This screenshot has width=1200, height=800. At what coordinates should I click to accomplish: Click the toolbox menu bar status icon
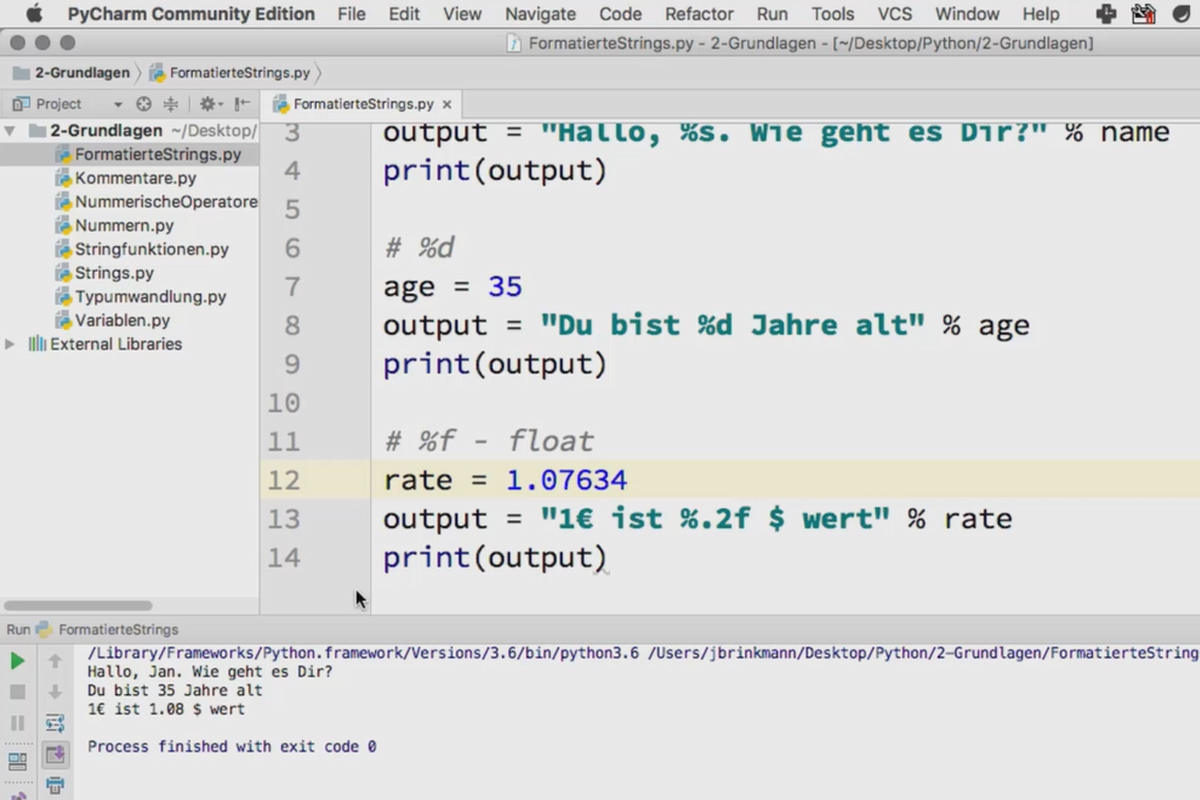point(1143,14)
